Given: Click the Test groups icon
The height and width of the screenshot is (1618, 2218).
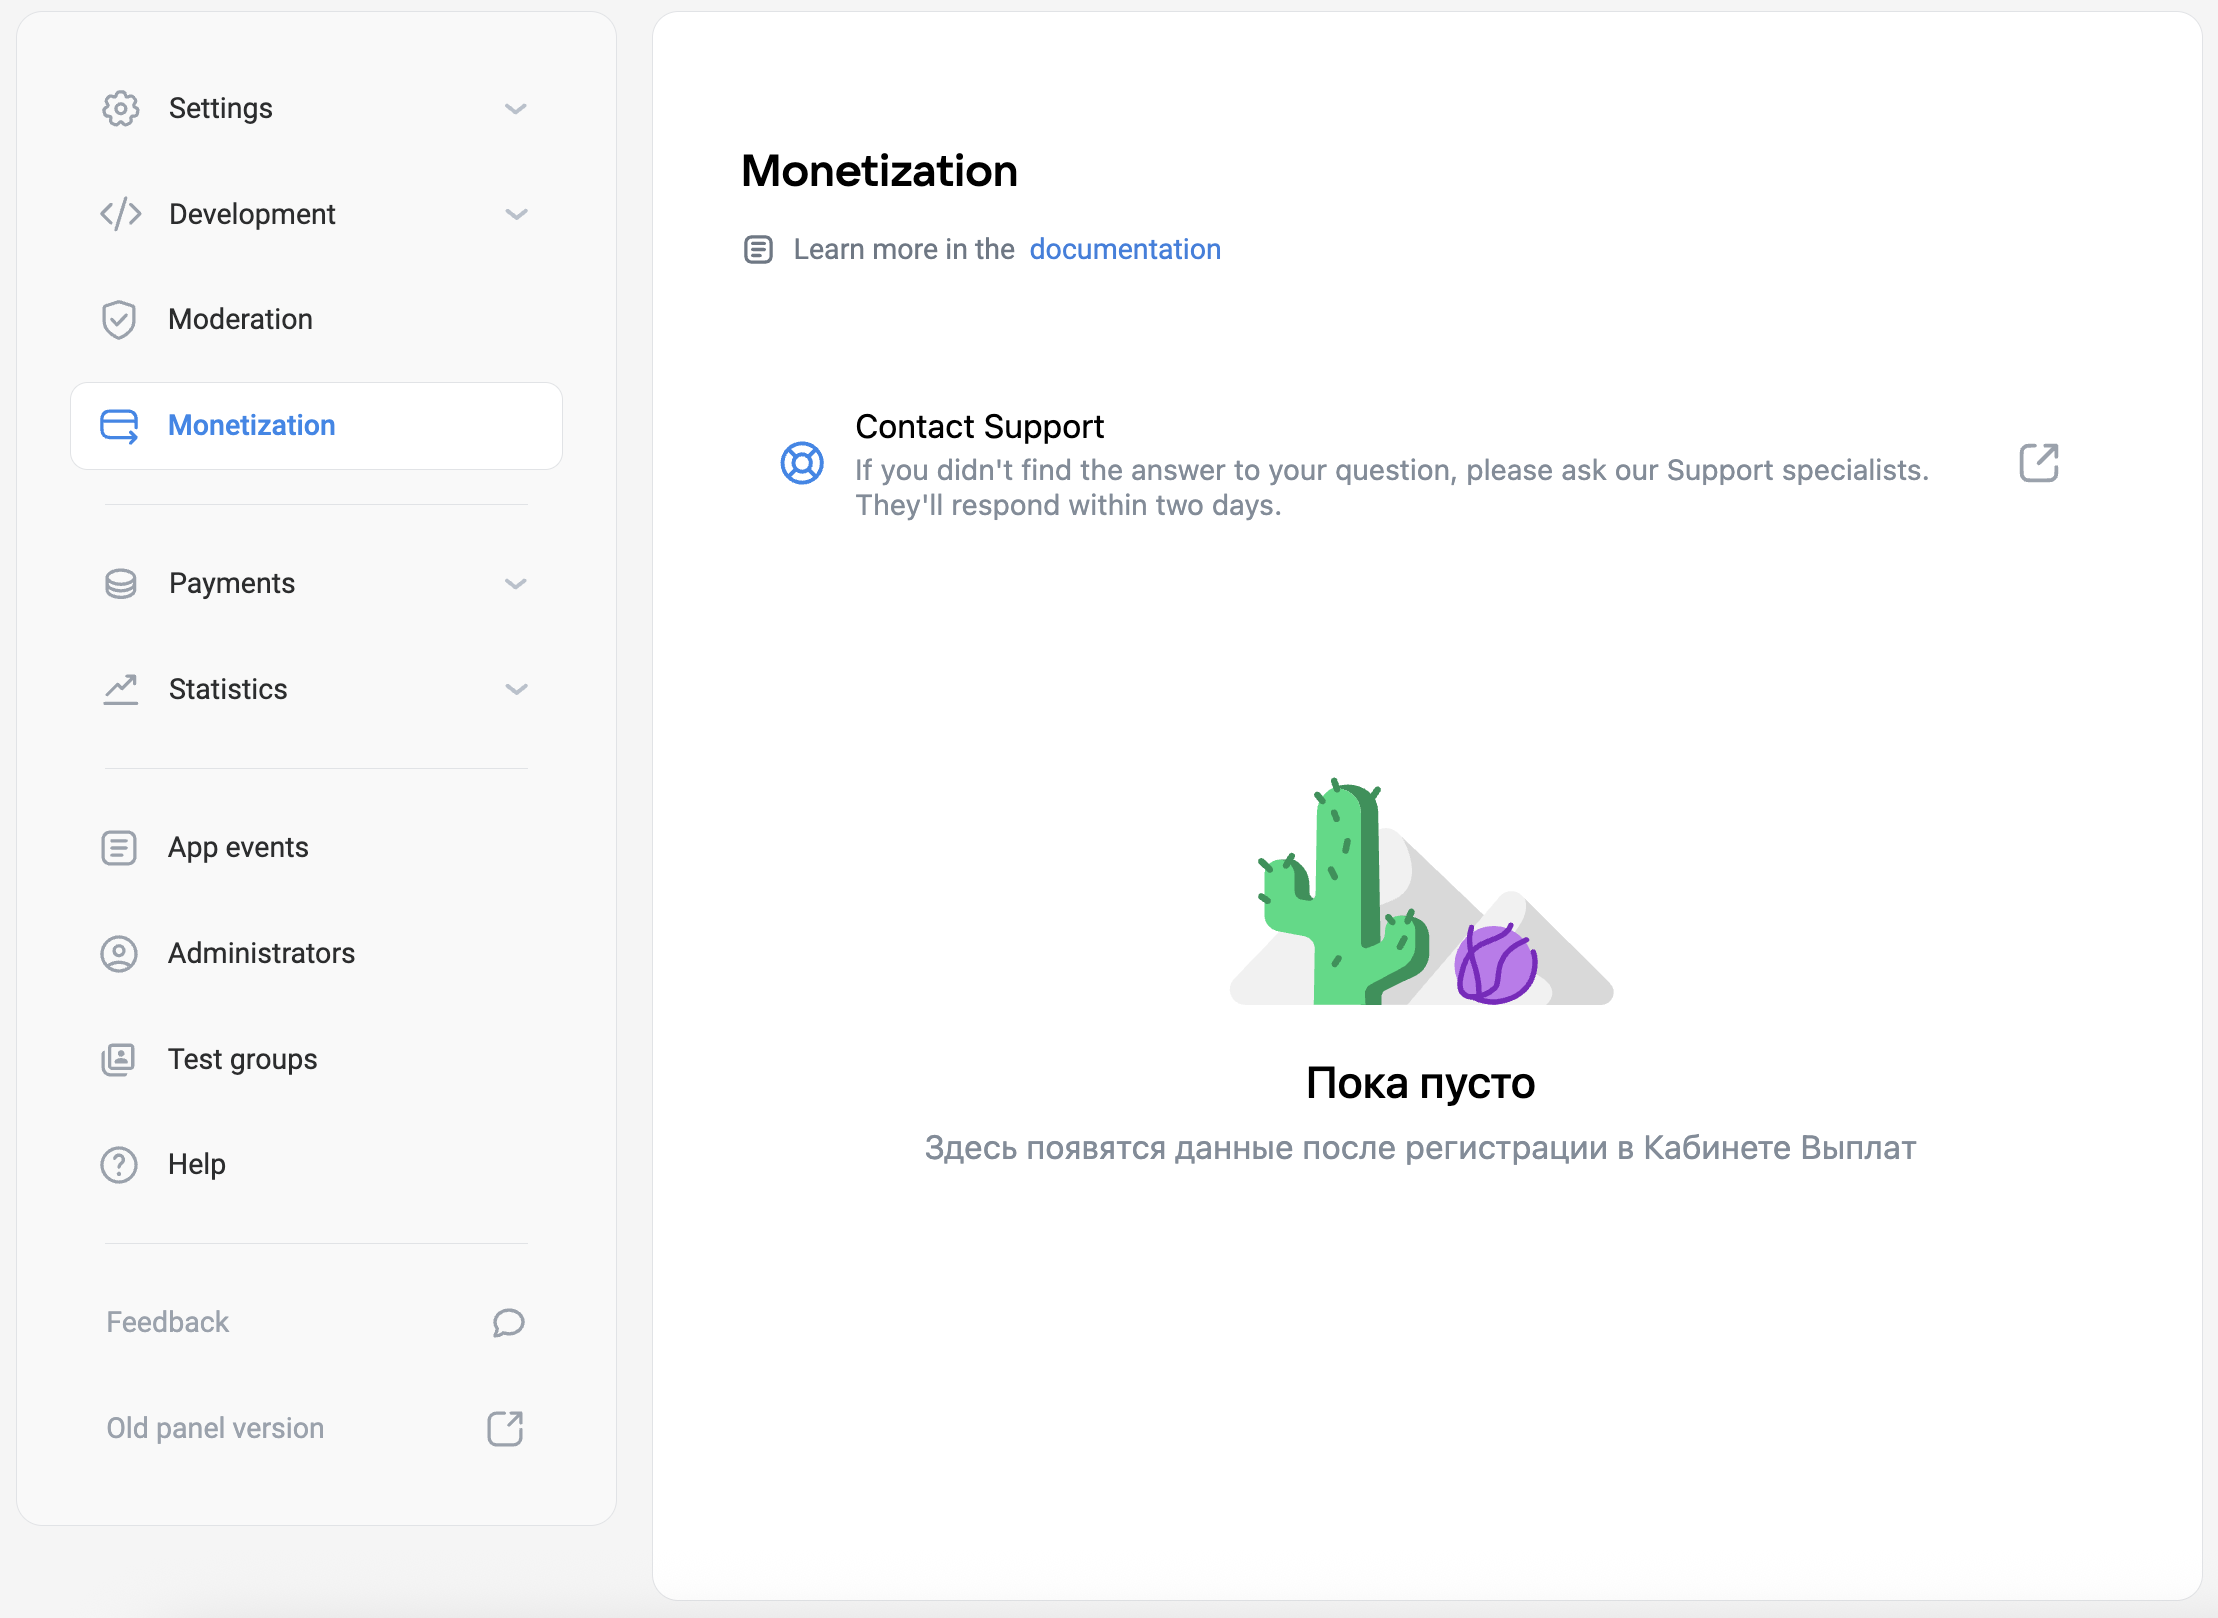Looking at the screenshot, I should (x=119, y=1059).
